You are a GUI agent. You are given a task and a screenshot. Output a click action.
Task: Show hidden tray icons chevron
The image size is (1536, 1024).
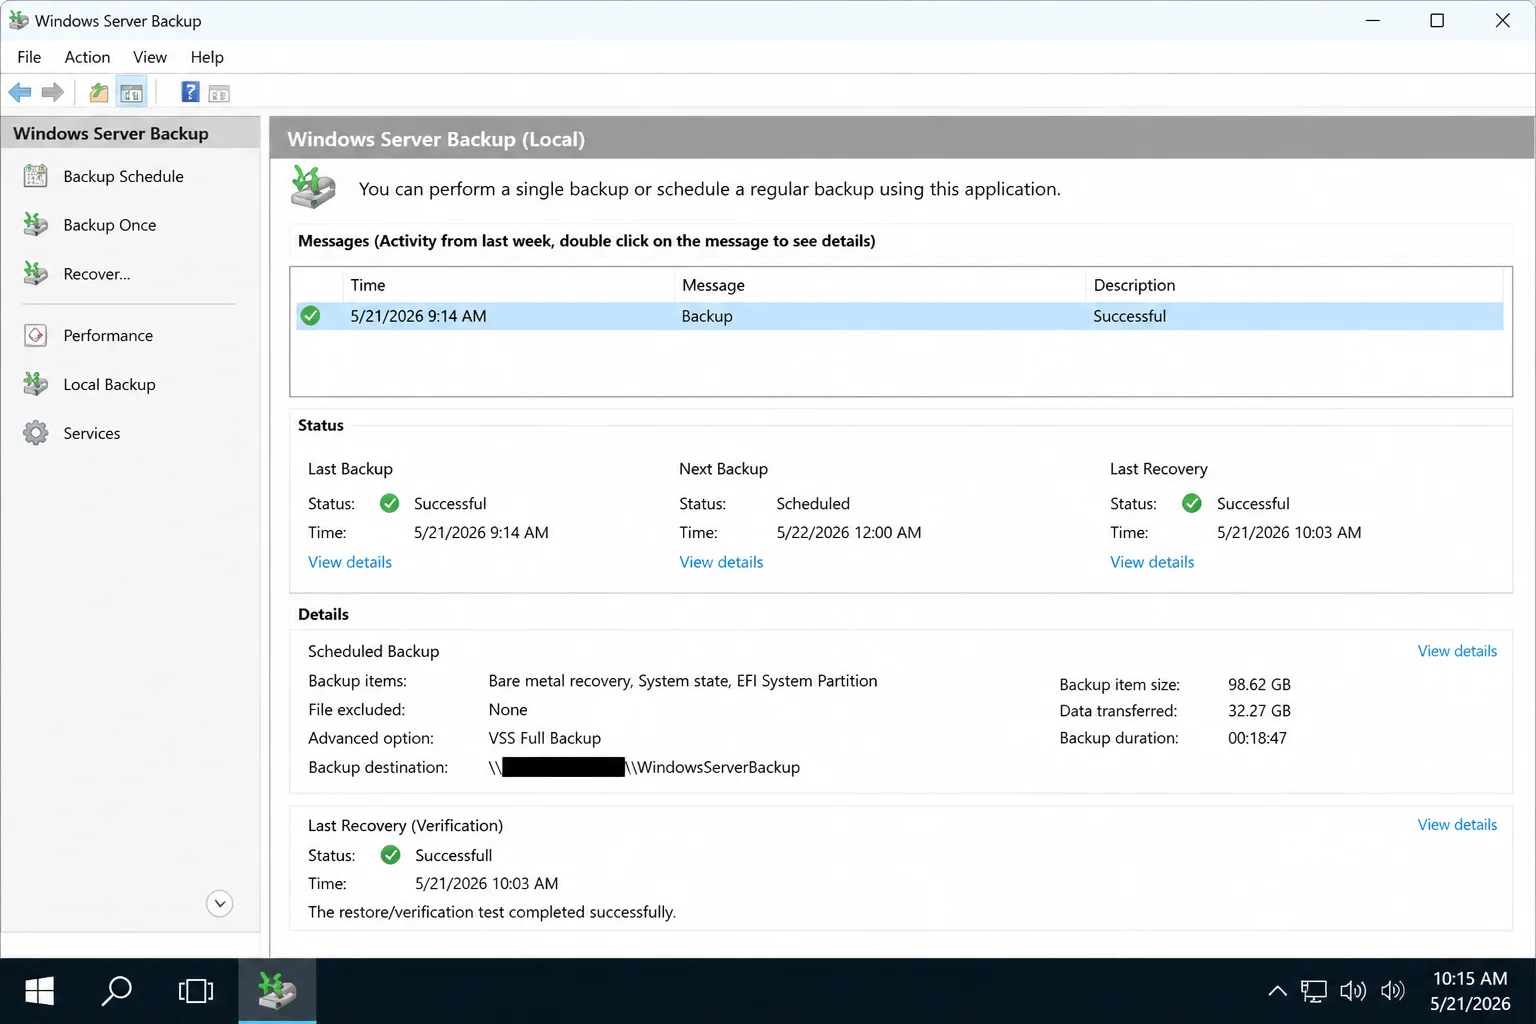coord(1277,991)
